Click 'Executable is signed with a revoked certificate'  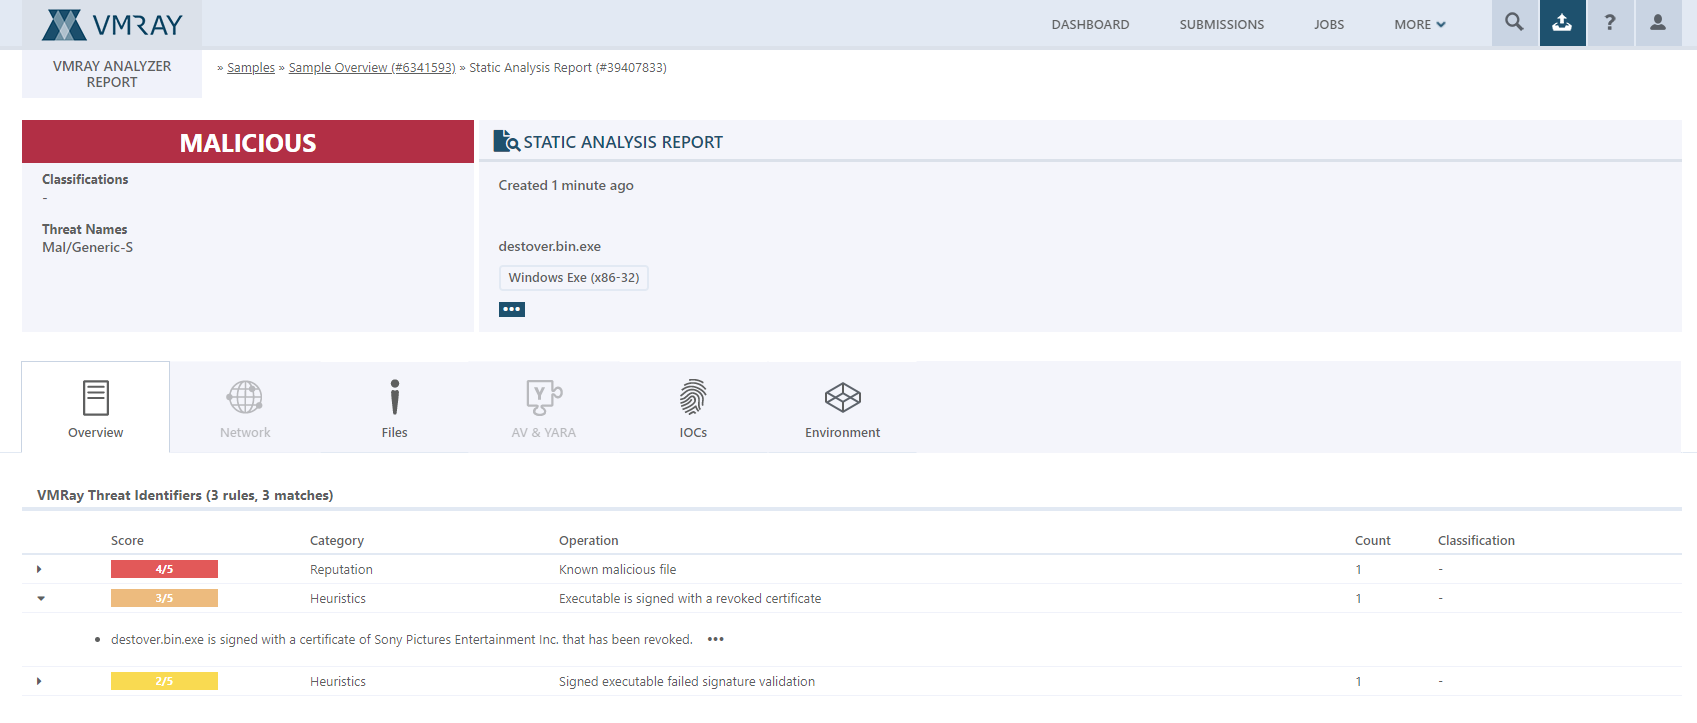[690, 599]
